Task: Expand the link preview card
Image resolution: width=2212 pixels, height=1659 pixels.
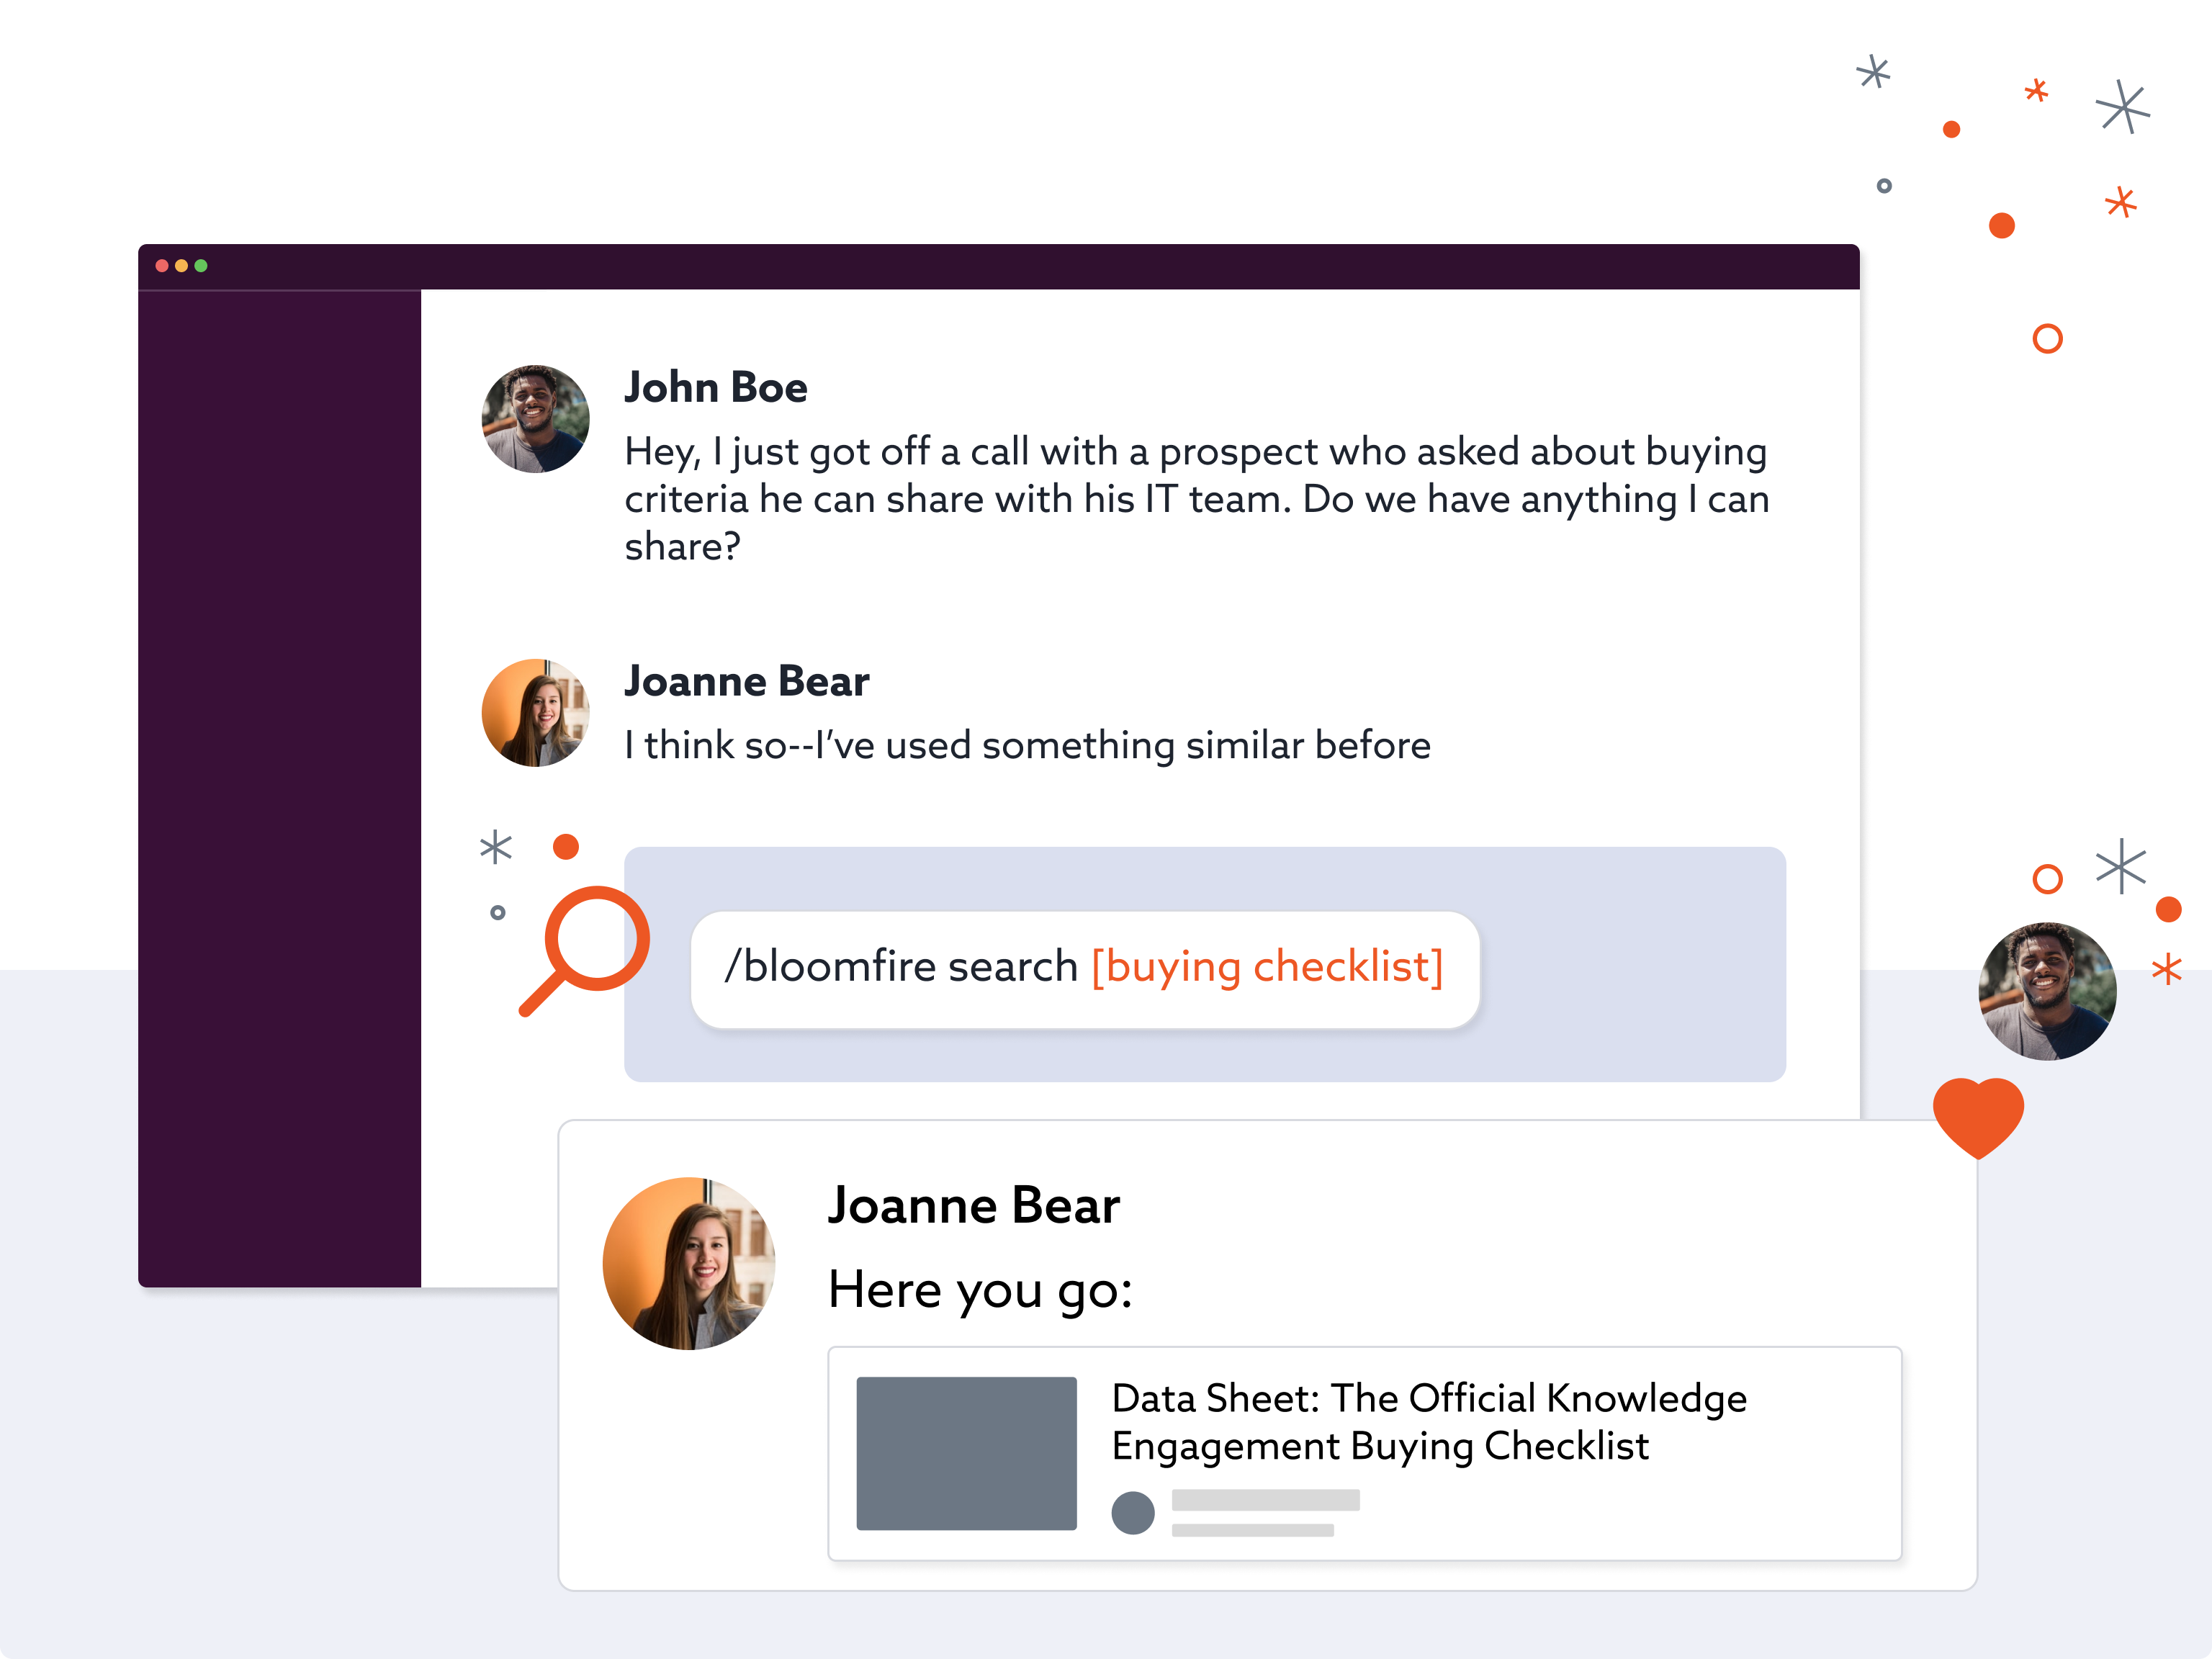Action: [x=1365, y=1453]
